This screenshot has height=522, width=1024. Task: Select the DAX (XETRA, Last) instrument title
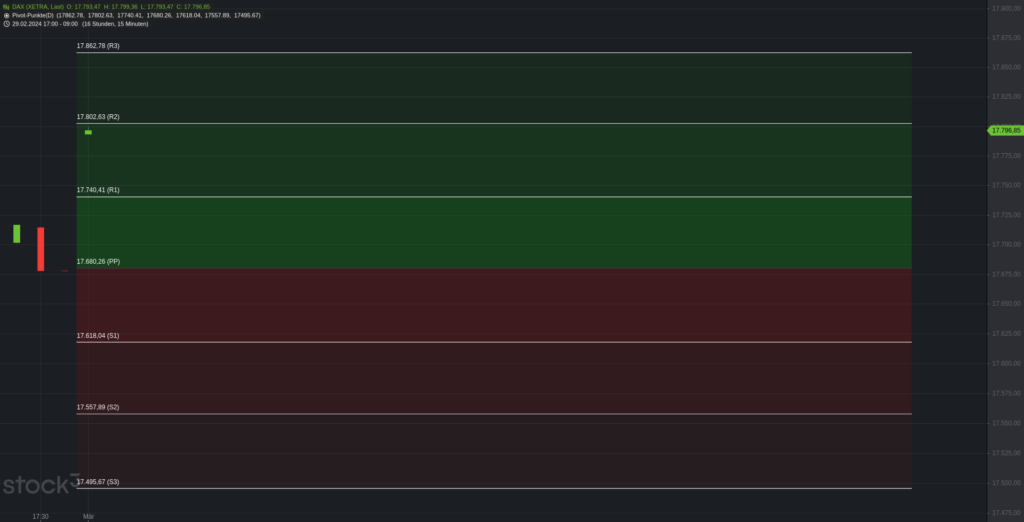[38, 7]
